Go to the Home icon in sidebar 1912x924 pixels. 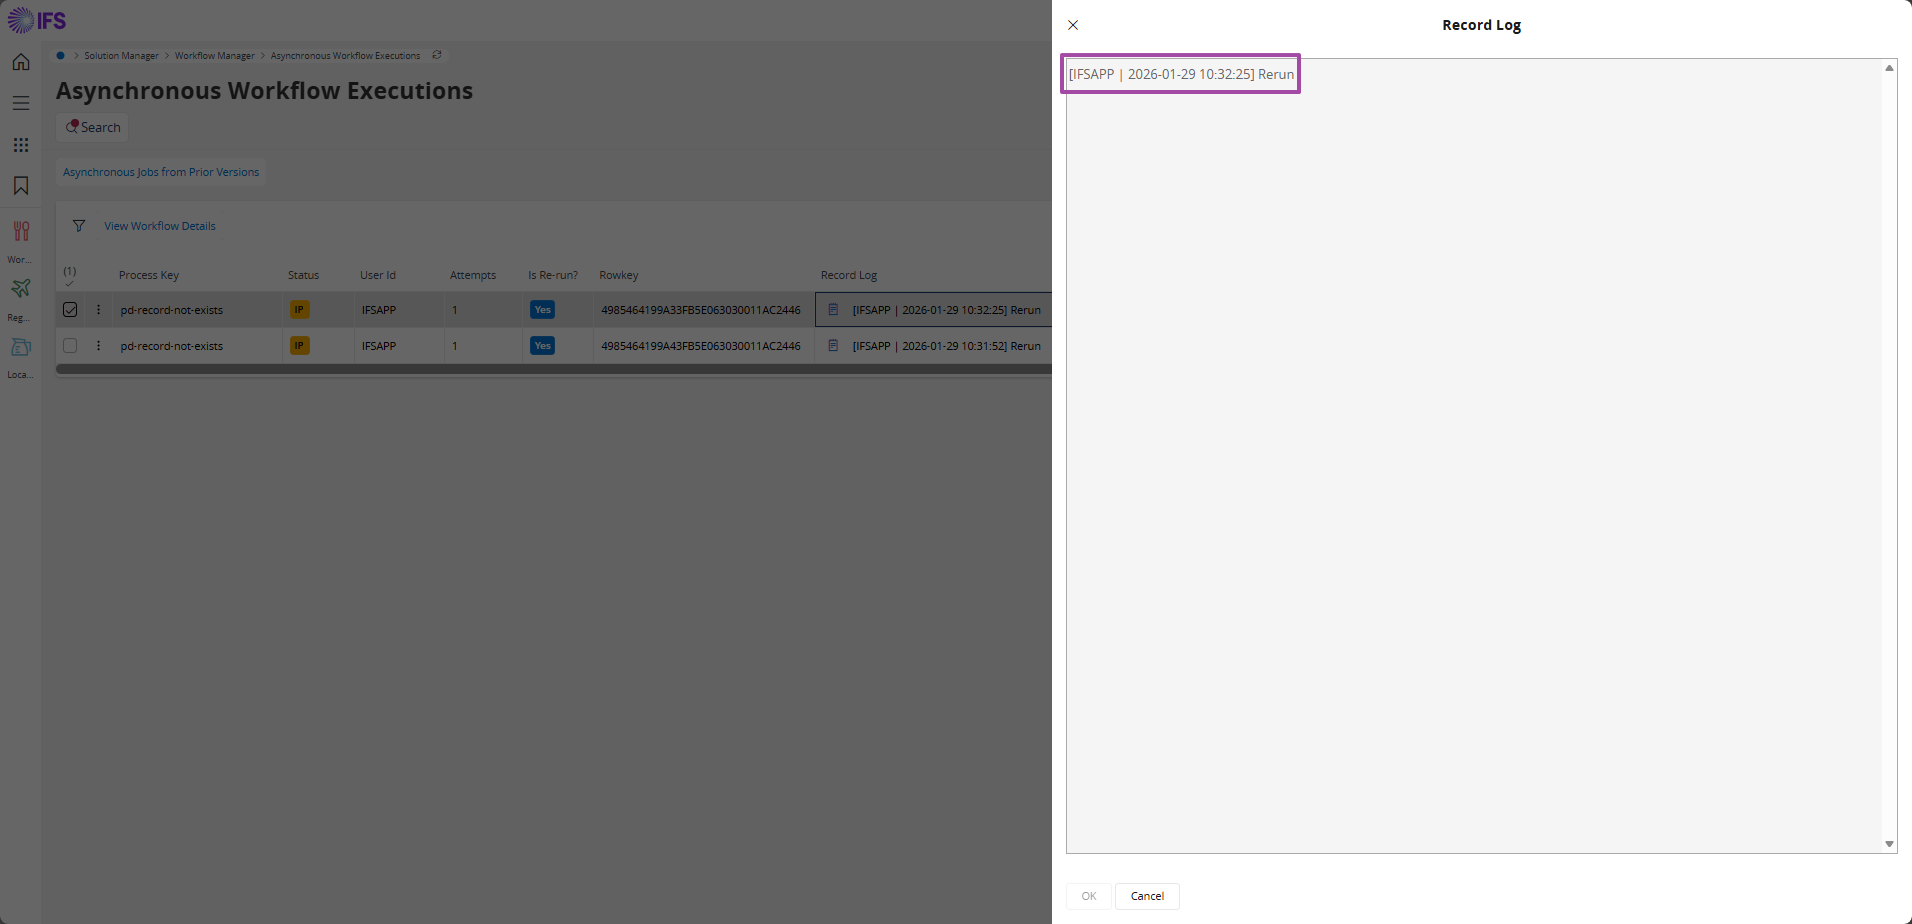tap(21, 62)
